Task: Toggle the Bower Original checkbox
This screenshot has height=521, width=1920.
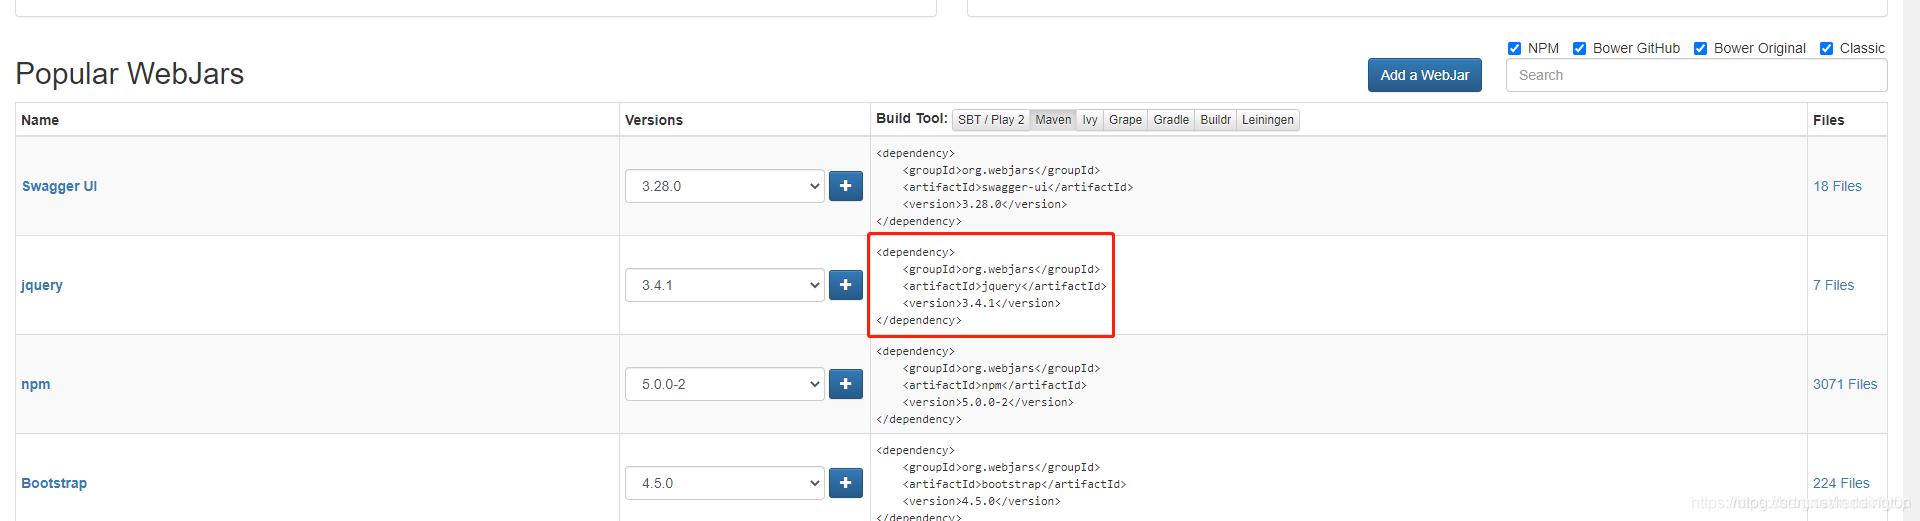Action: [1700, 48]
